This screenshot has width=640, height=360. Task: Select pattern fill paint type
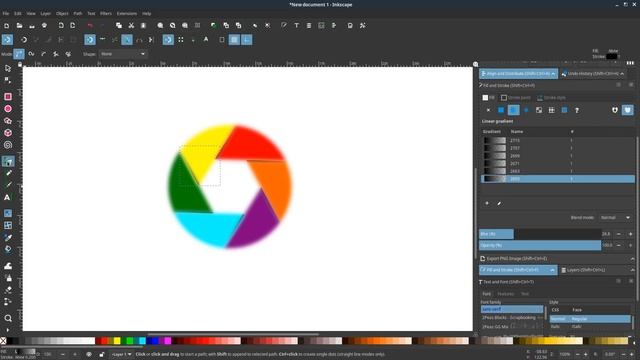[551, 110]
